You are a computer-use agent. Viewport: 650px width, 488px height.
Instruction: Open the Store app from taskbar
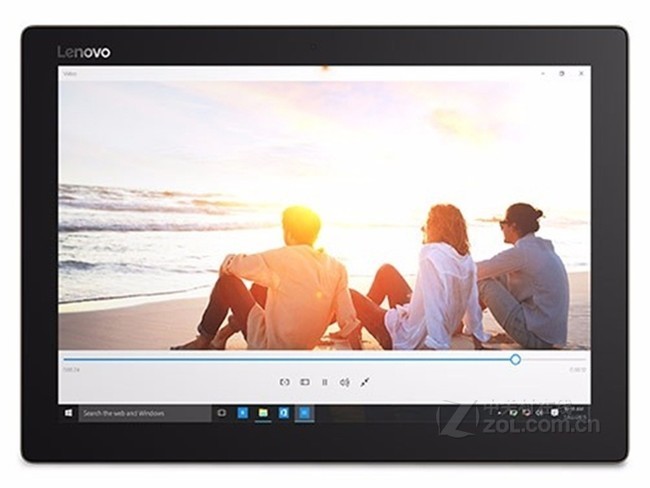243,413
